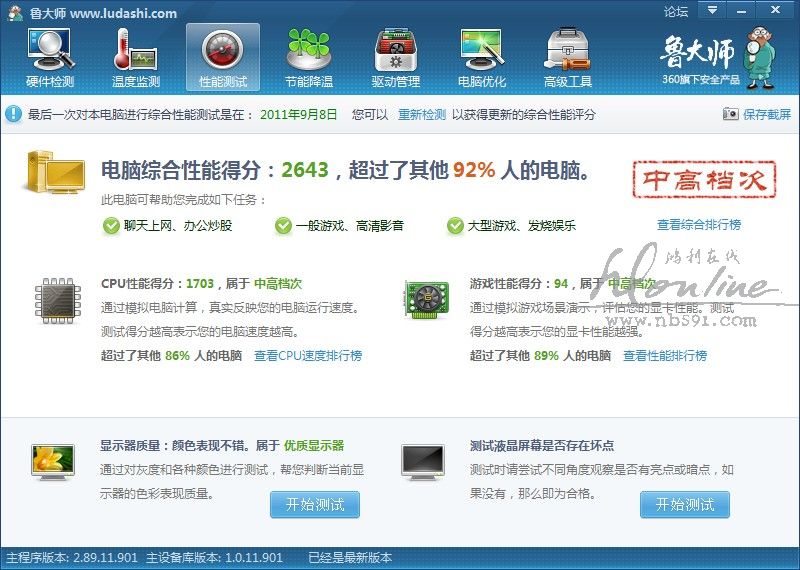Switch to 温度监测 temperature monitoring tab
Viewport: 800px width, 570px height.
click(x=136, y=58)
